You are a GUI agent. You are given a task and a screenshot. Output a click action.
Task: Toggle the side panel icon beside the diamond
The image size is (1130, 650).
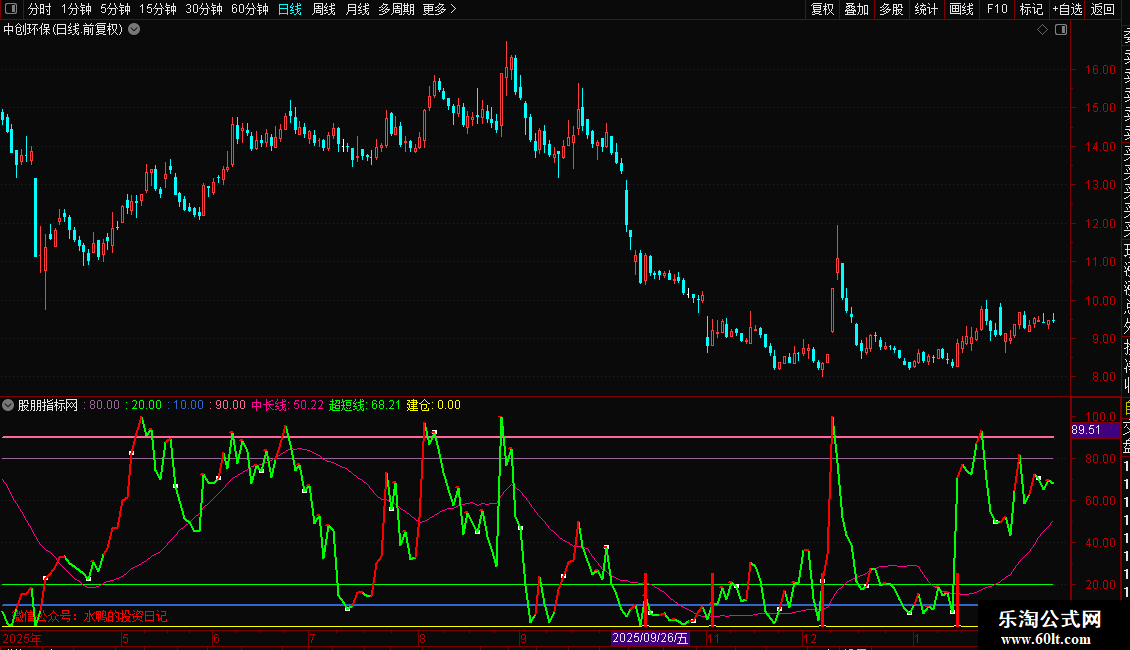[x=1061, y=30]
